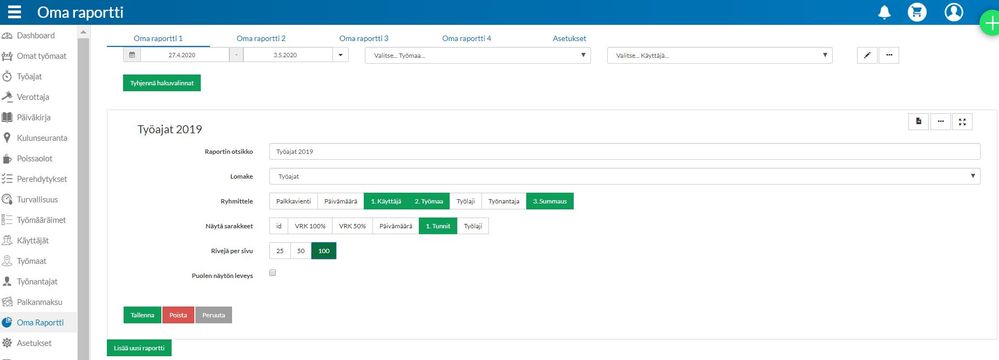The width and height of the screenshot is (999, 360).
Task: Toggle Päivämäärä column in Näytä sarakkeet
Action: (x=396, y=226)
